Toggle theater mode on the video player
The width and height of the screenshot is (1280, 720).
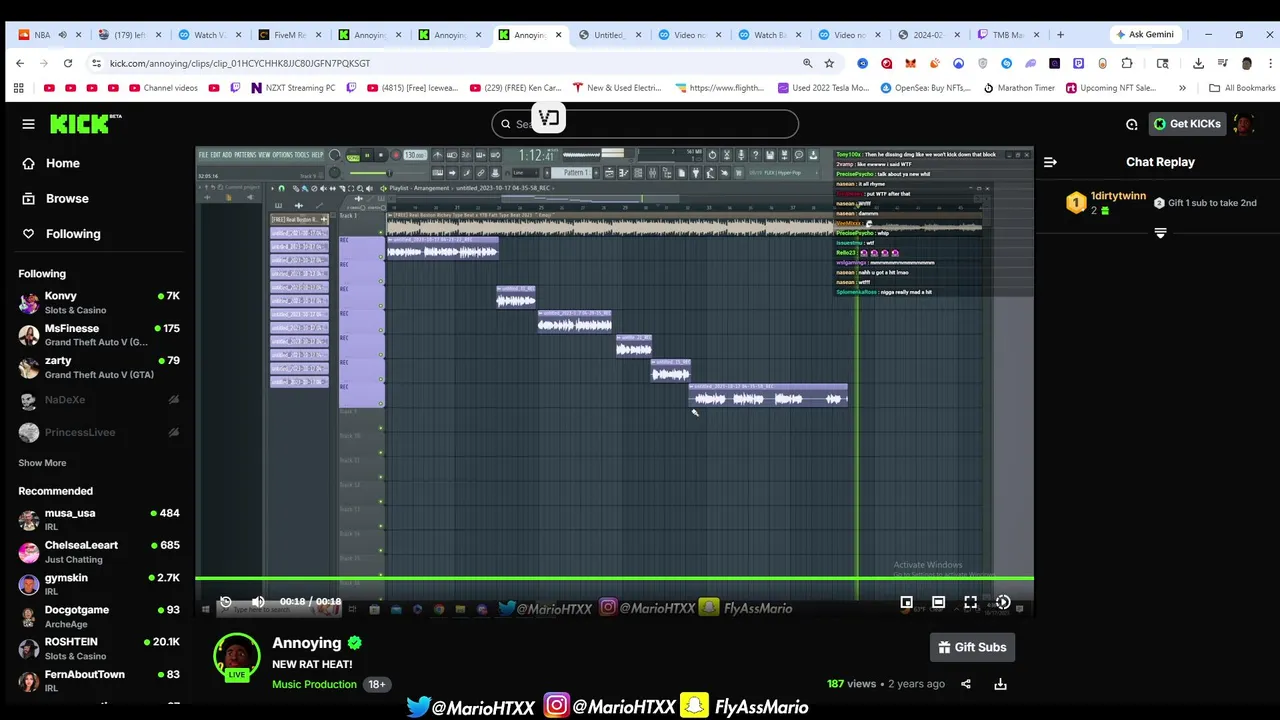tap(938, 602)
